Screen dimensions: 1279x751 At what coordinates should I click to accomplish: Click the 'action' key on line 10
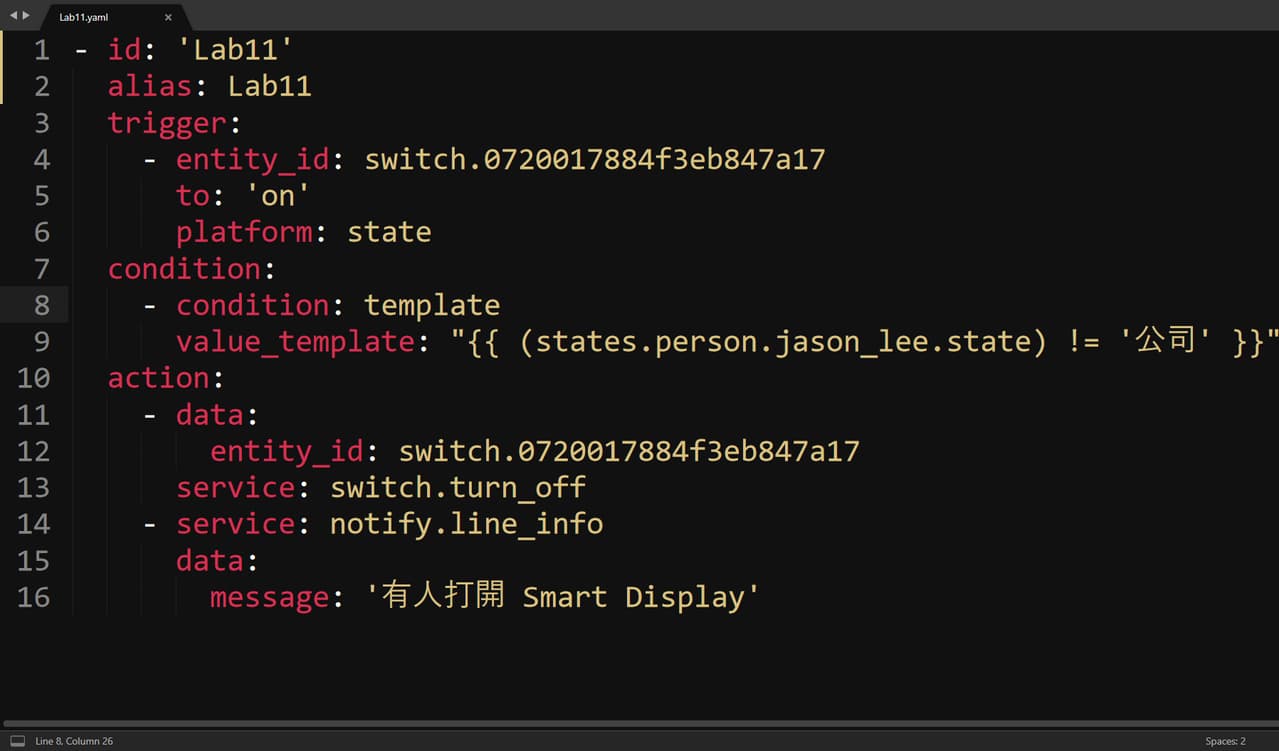159,378
